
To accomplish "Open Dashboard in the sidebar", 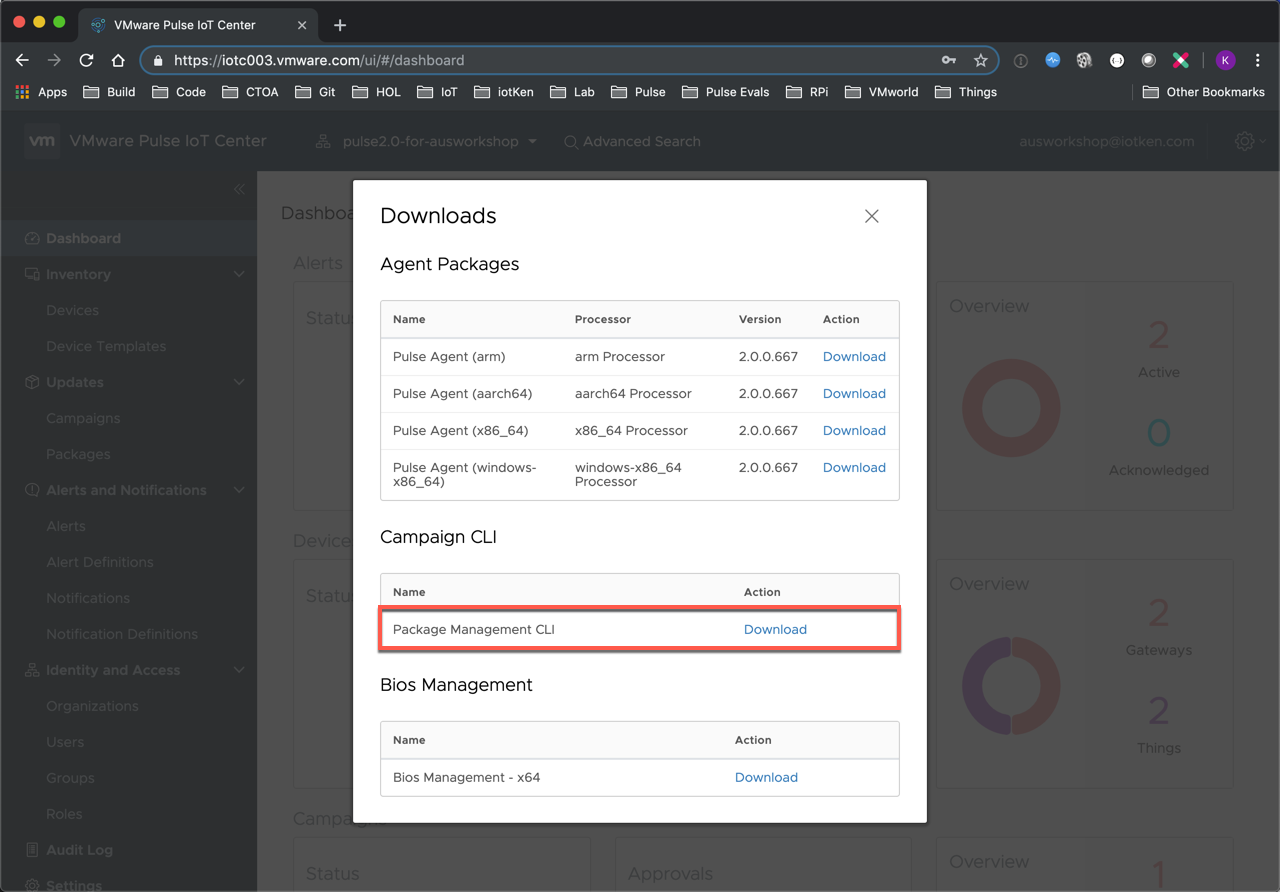I will 128,238.
